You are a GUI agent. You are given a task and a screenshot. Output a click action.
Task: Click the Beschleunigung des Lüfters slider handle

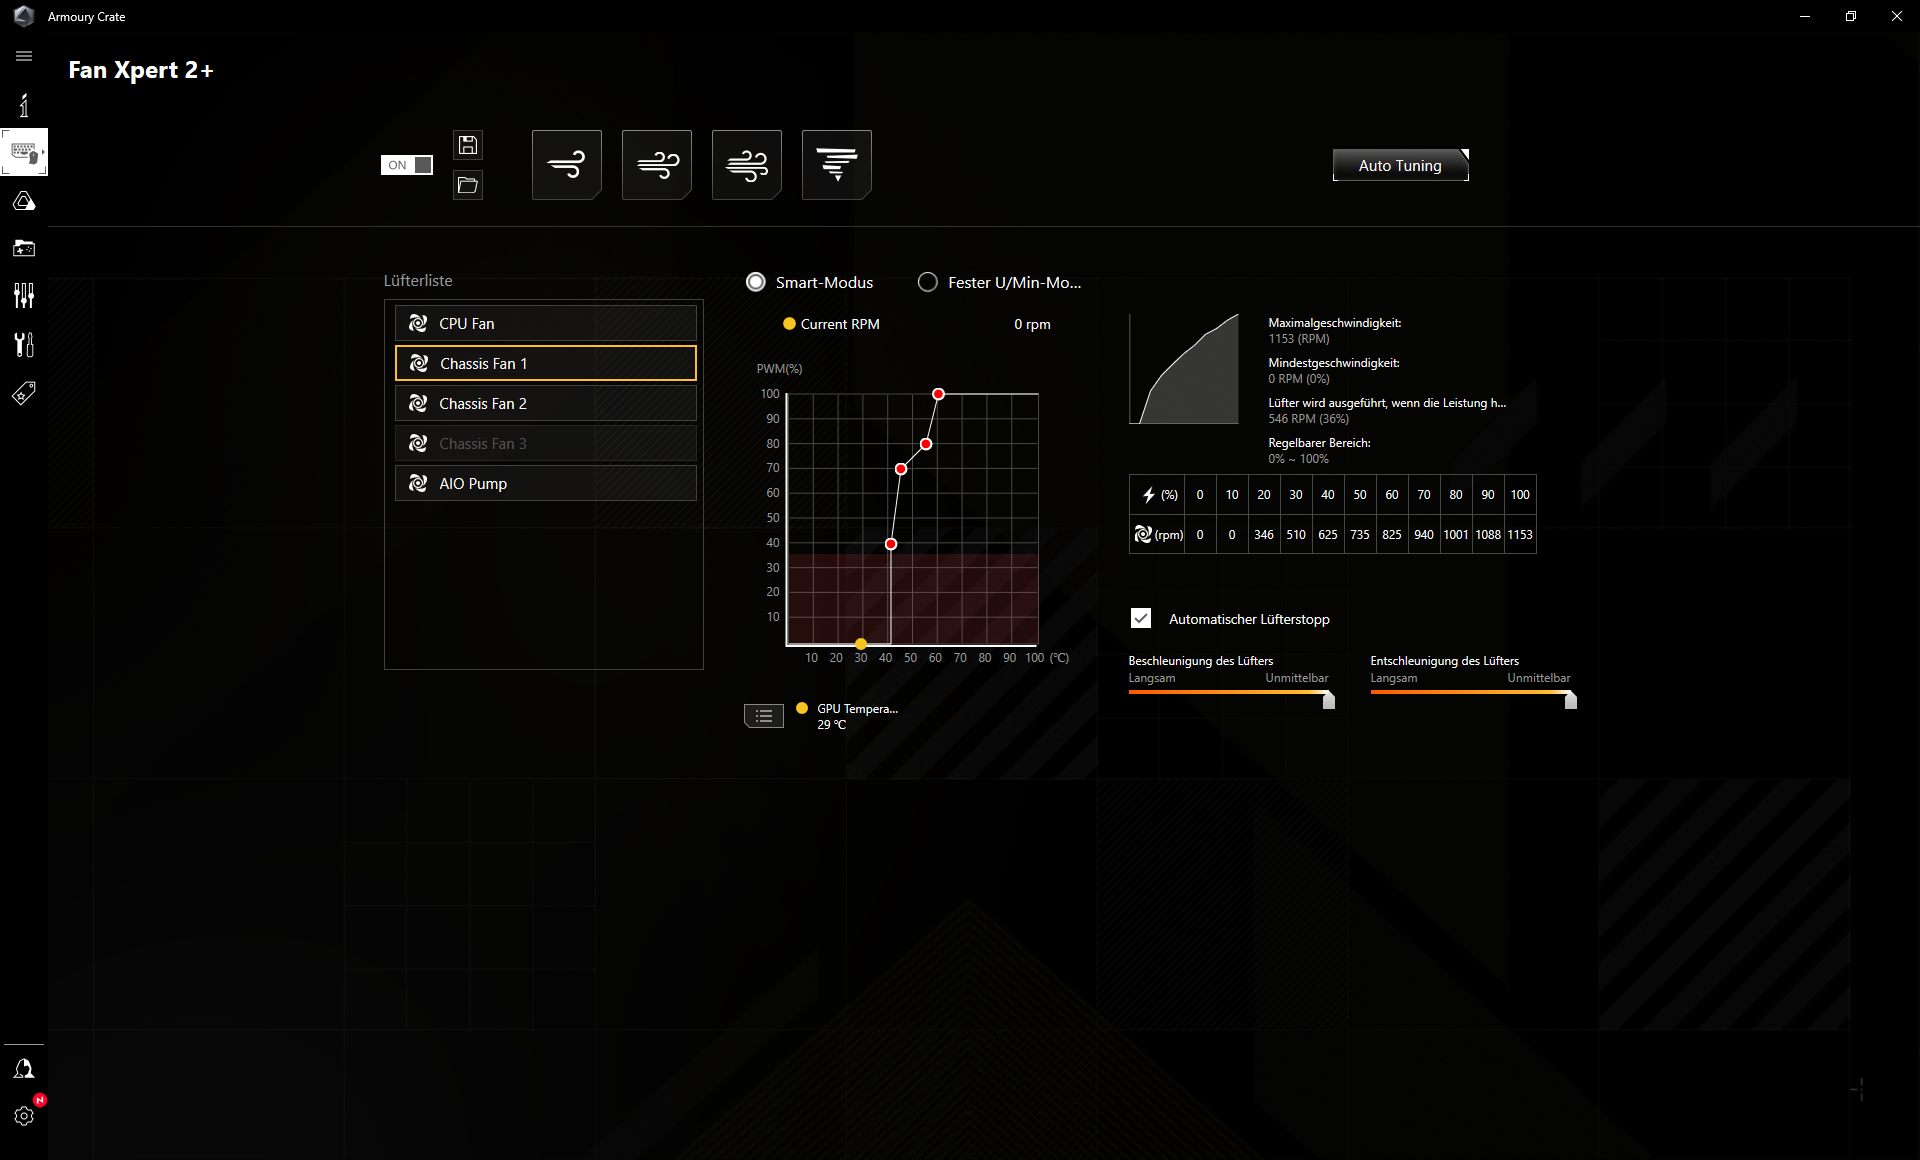1329,700
